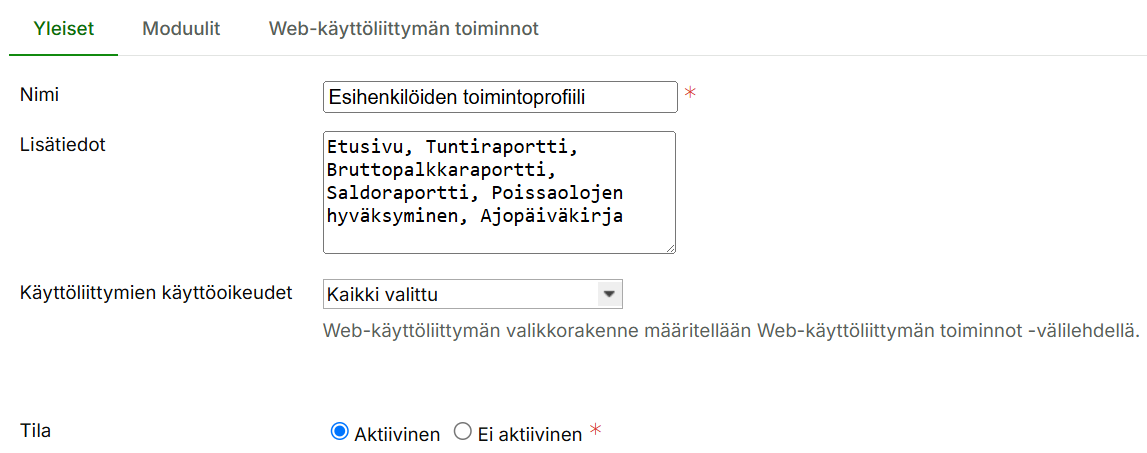Click the Aktiivinen label text

click(x=397, y=434)
